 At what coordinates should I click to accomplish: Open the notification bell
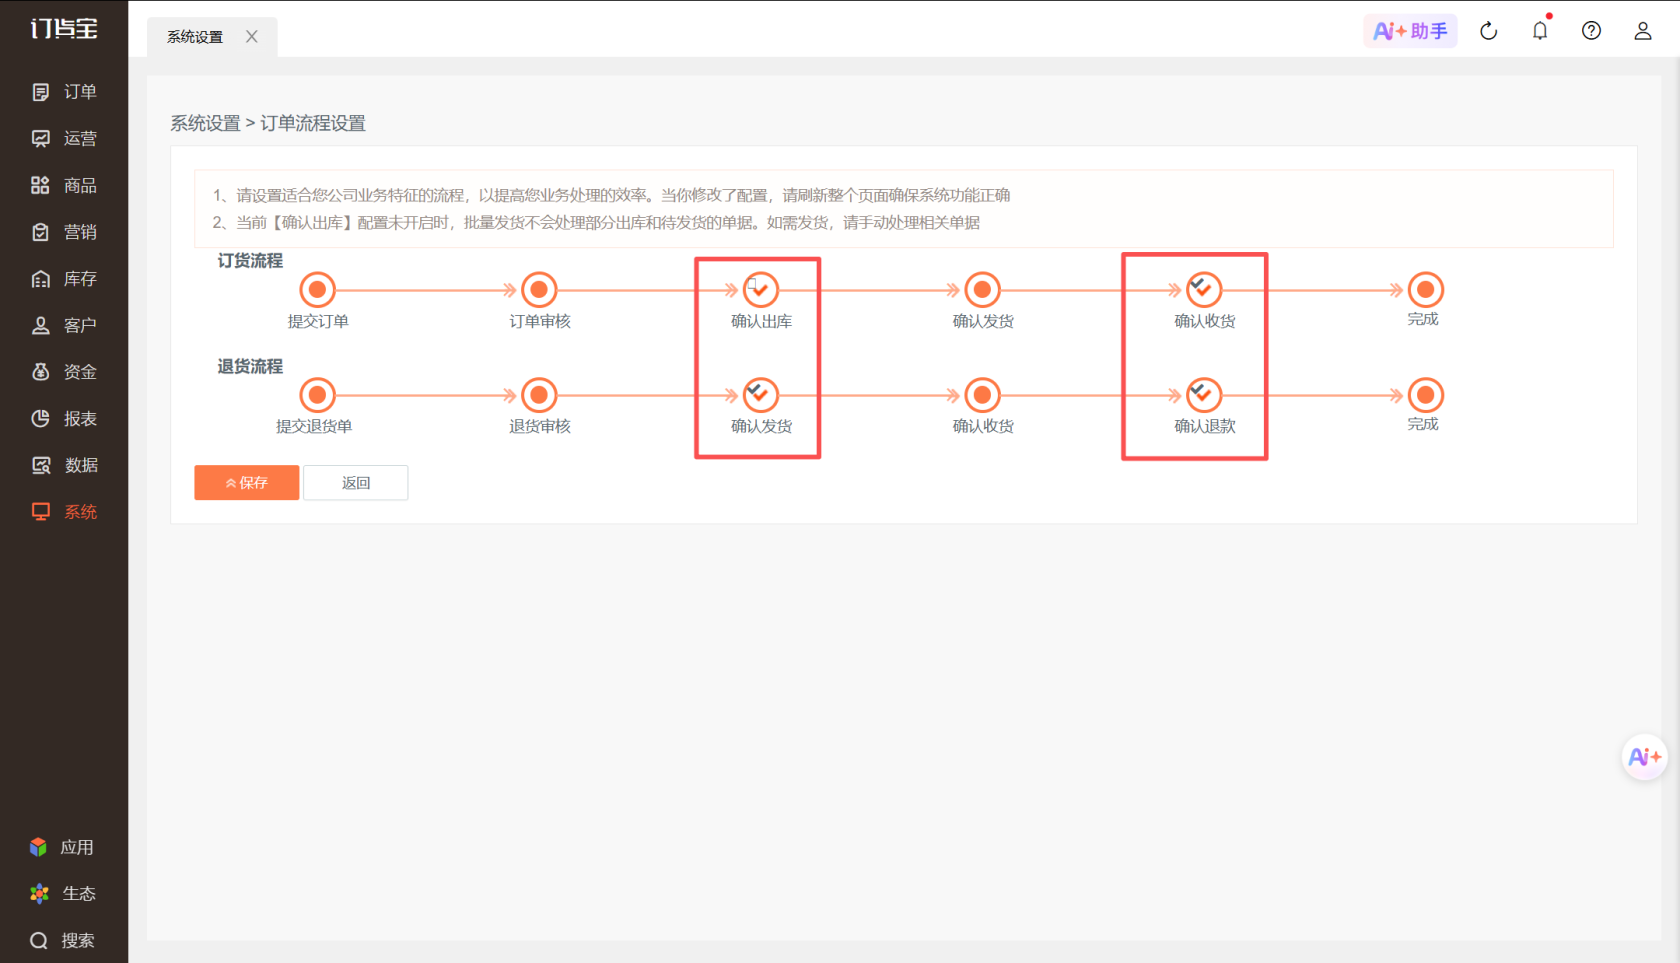[x=1540, y=31]
